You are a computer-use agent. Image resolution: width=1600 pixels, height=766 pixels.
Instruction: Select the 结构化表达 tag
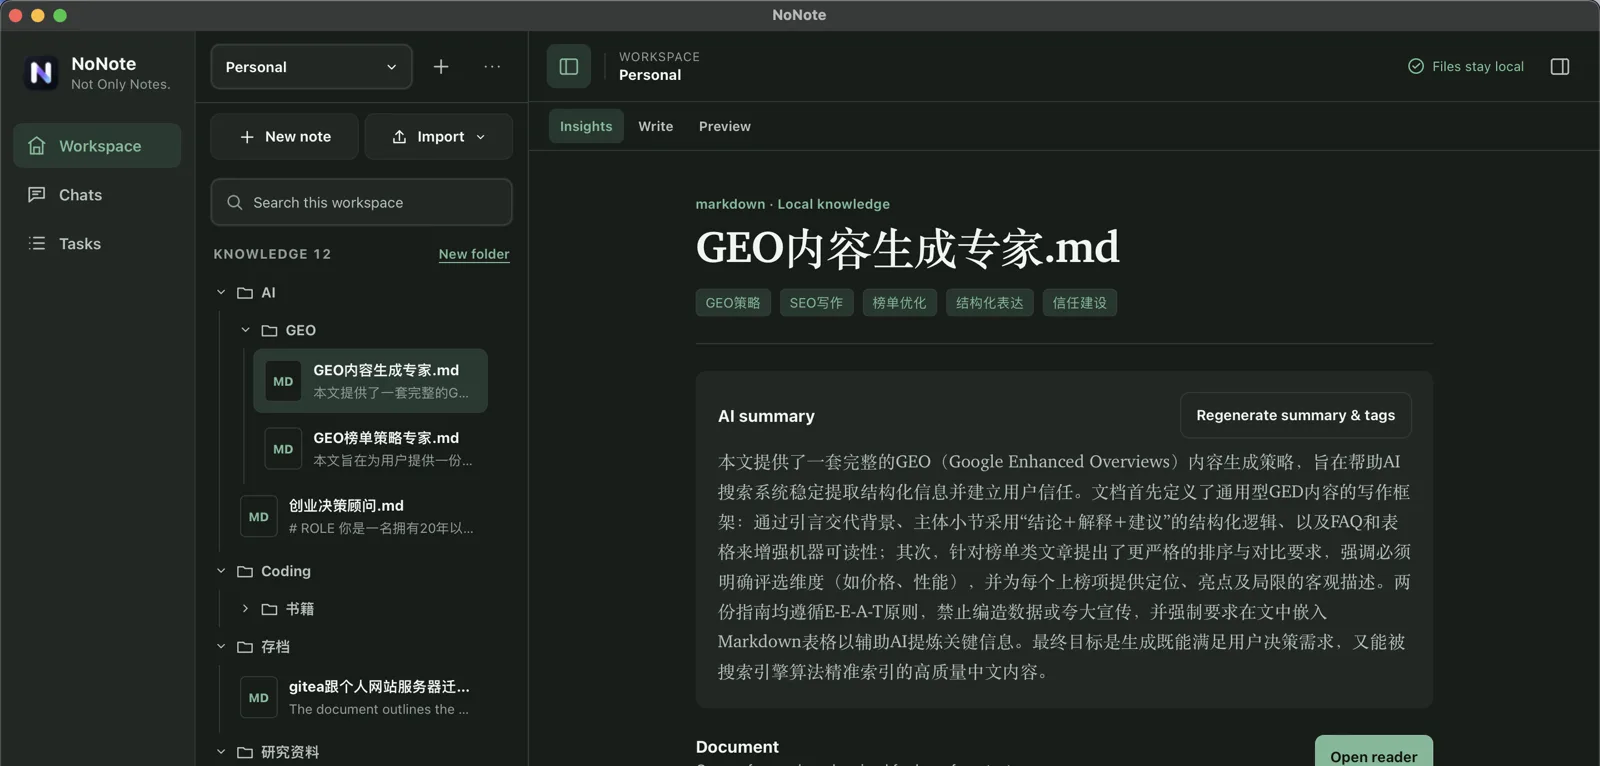coord(990,303)
